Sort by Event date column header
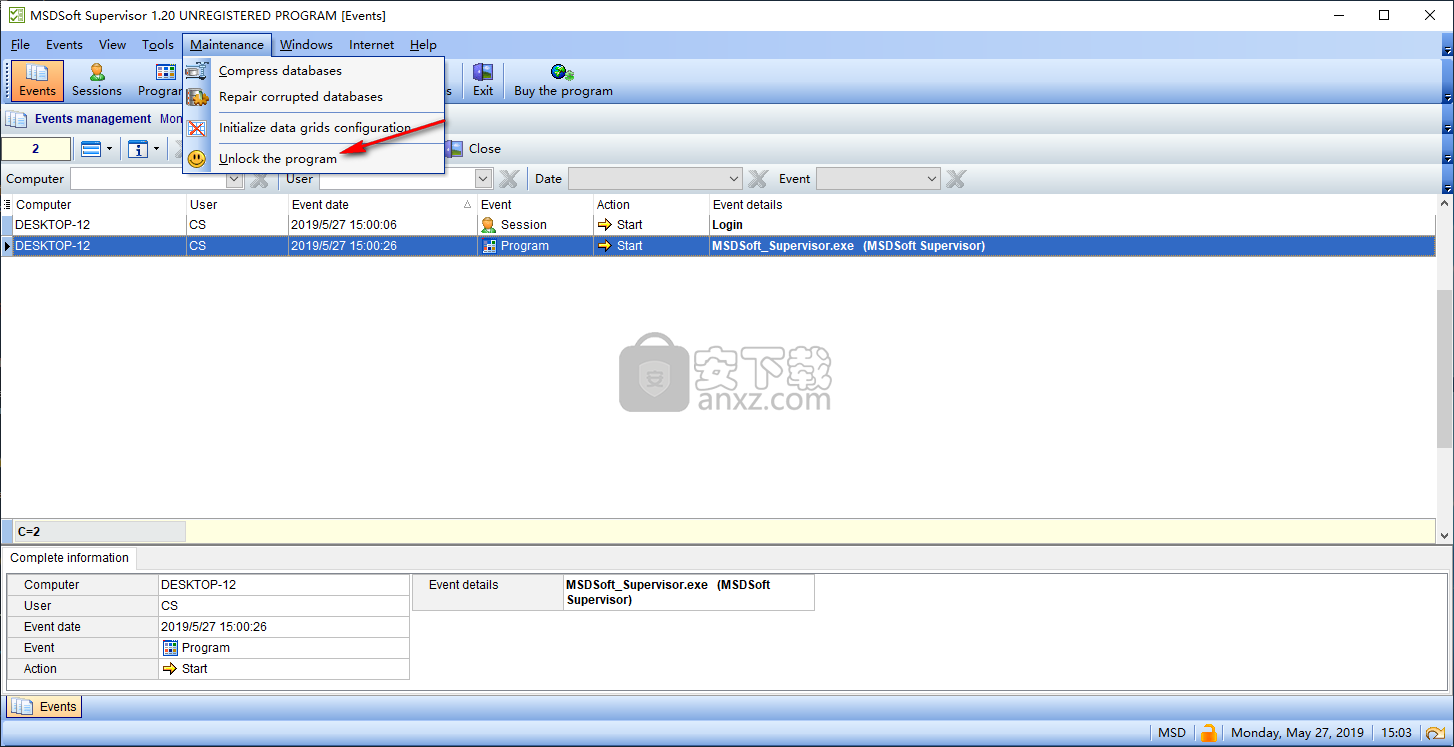 tap(383, 205)
